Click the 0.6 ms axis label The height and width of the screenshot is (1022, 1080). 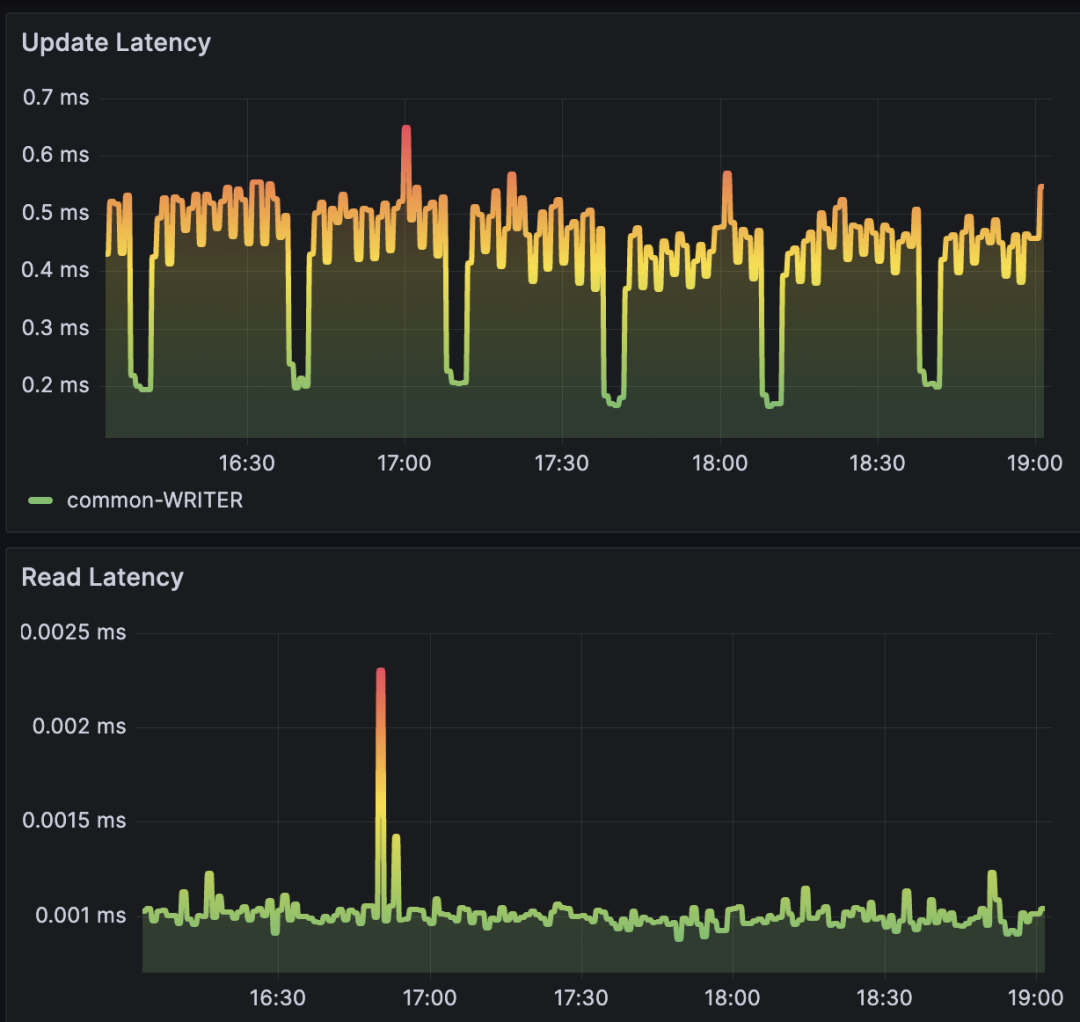tap(56, 154)
